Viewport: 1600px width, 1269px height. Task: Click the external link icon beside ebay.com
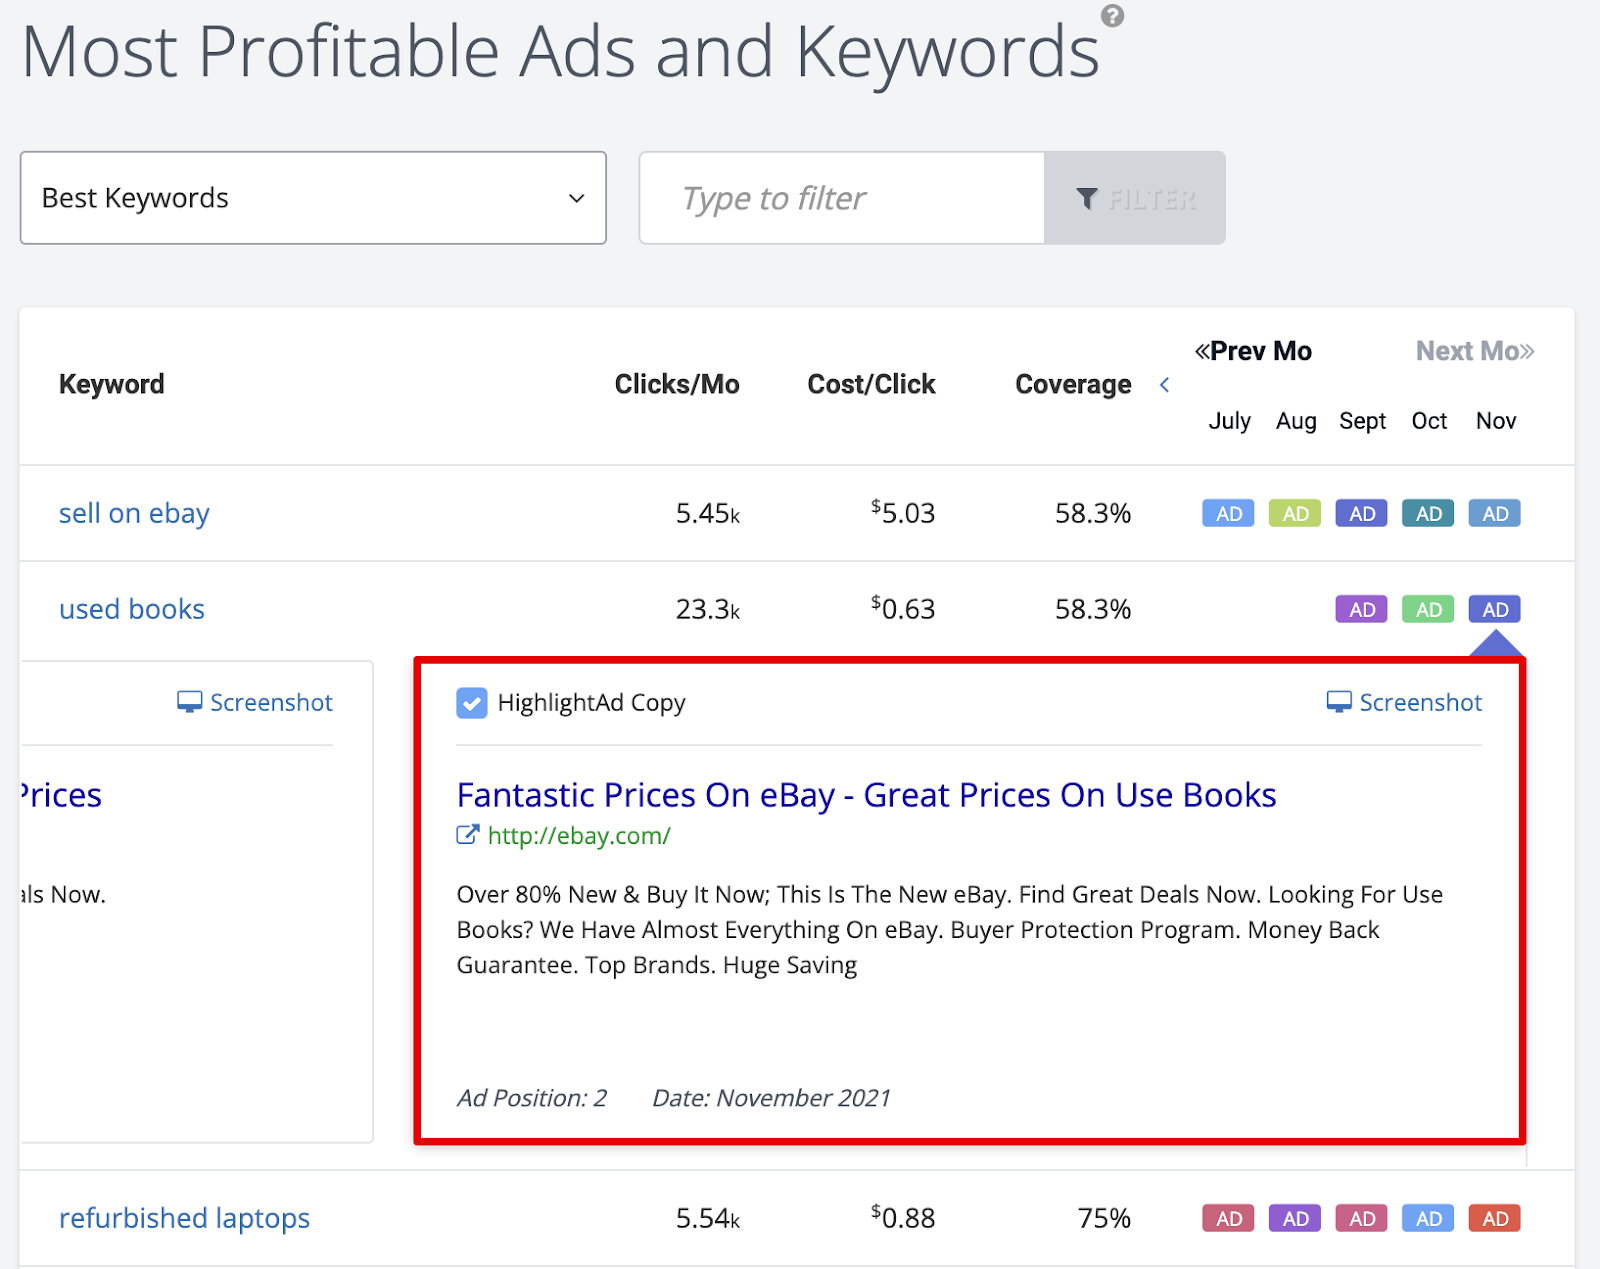tap(467, 835)
